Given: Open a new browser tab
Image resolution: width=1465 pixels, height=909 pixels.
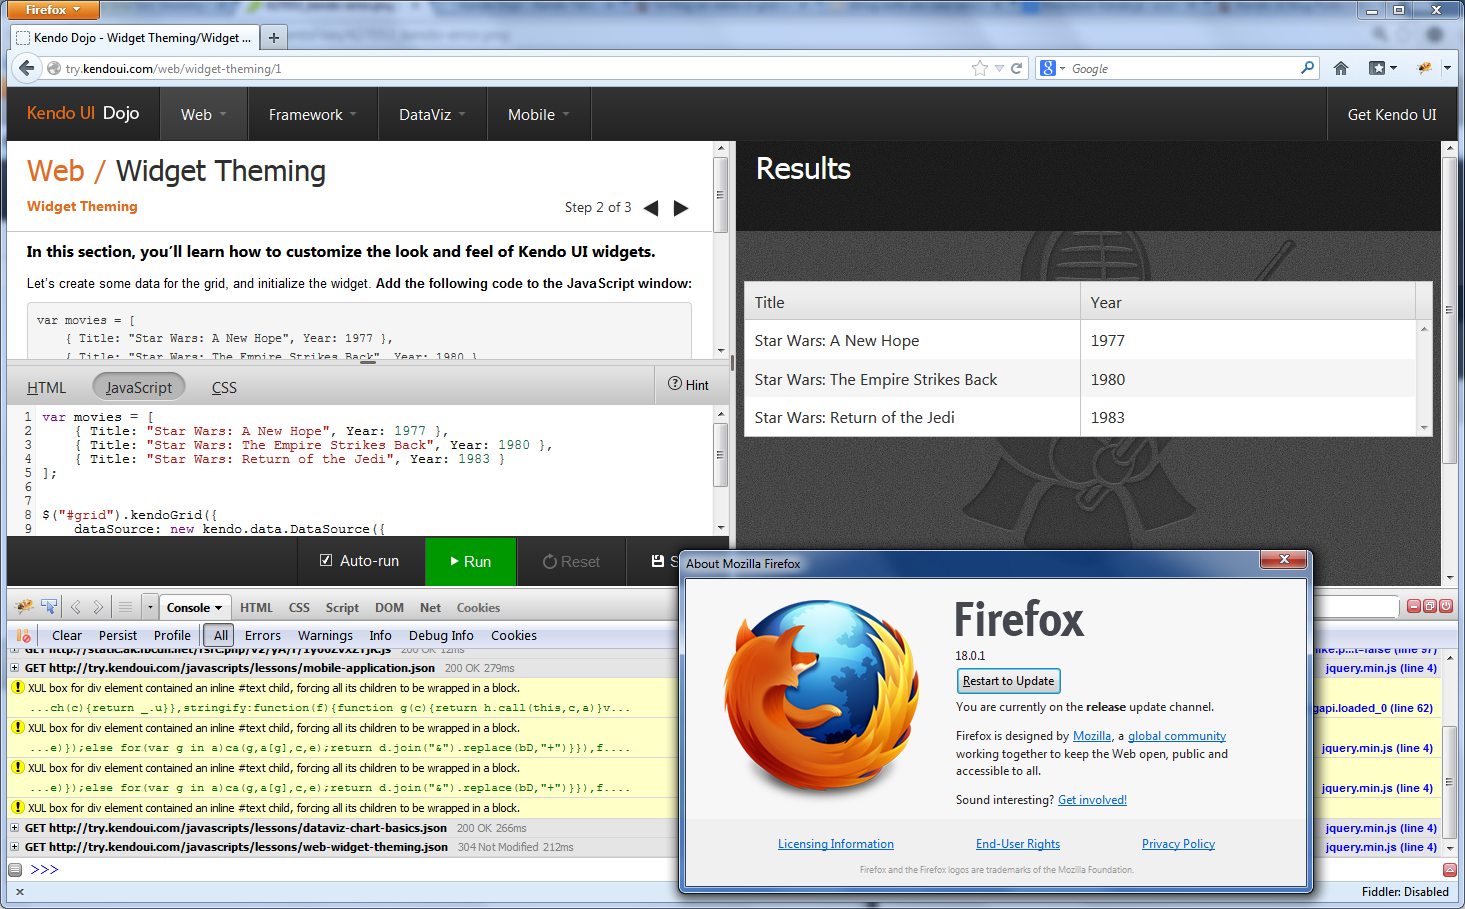Looking at the screenshot, I should [273, 38].
